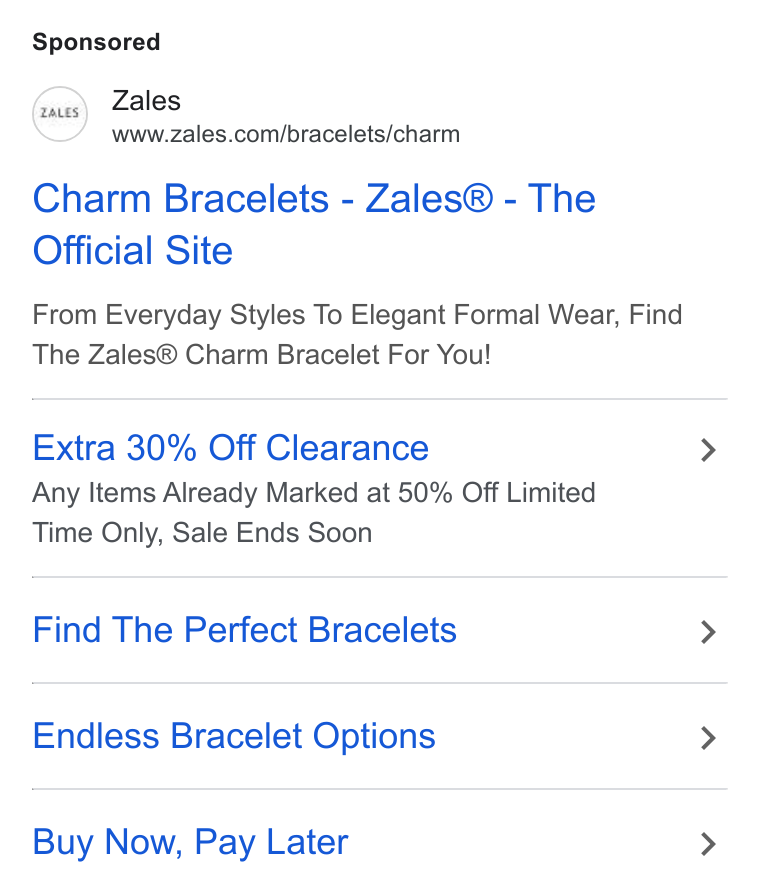The width and height of the screenshot is (760, 894).
Task: Click the ® symbol in the blue headline
Action: 478,198
